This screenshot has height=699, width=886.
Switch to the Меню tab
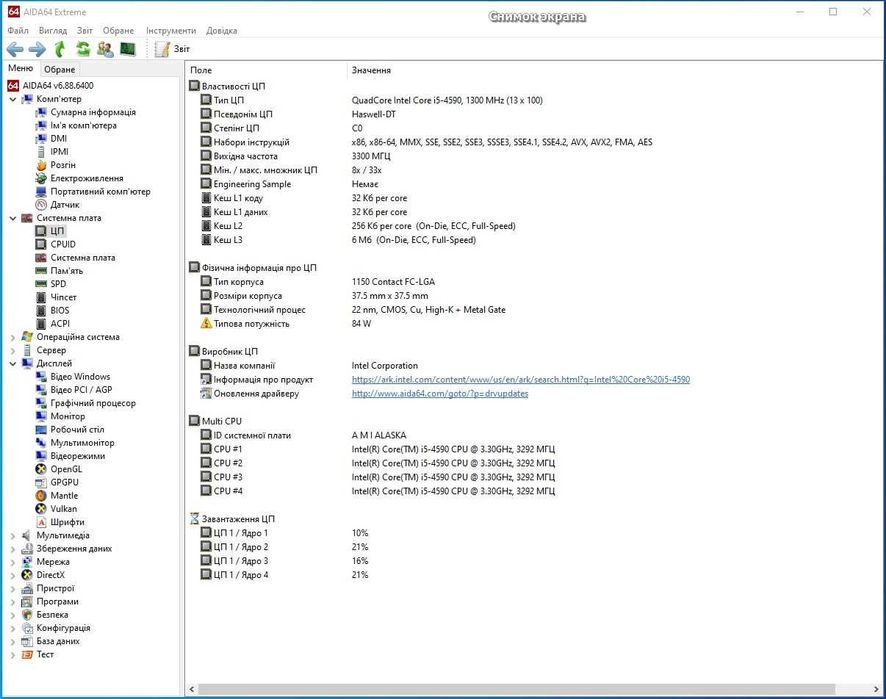[20, 68]
